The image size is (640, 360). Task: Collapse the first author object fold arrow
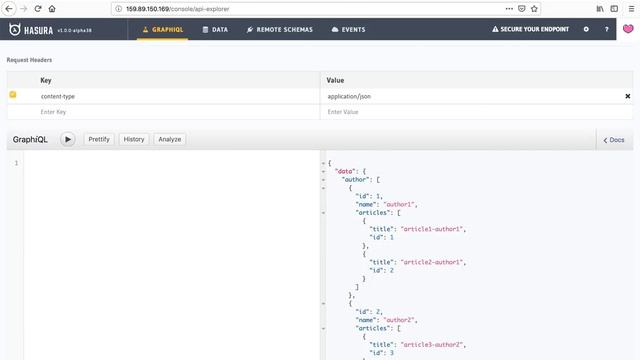point(323,188)
